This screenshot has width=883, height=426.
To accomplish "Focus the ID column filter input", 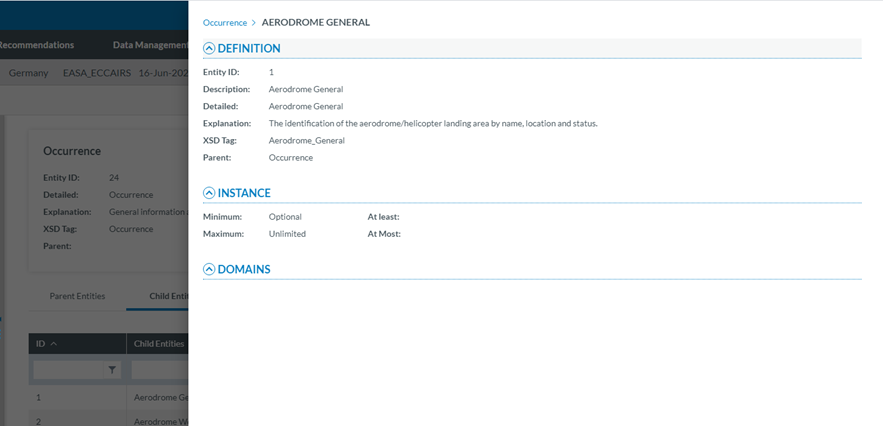I will (x=68, y=370).
